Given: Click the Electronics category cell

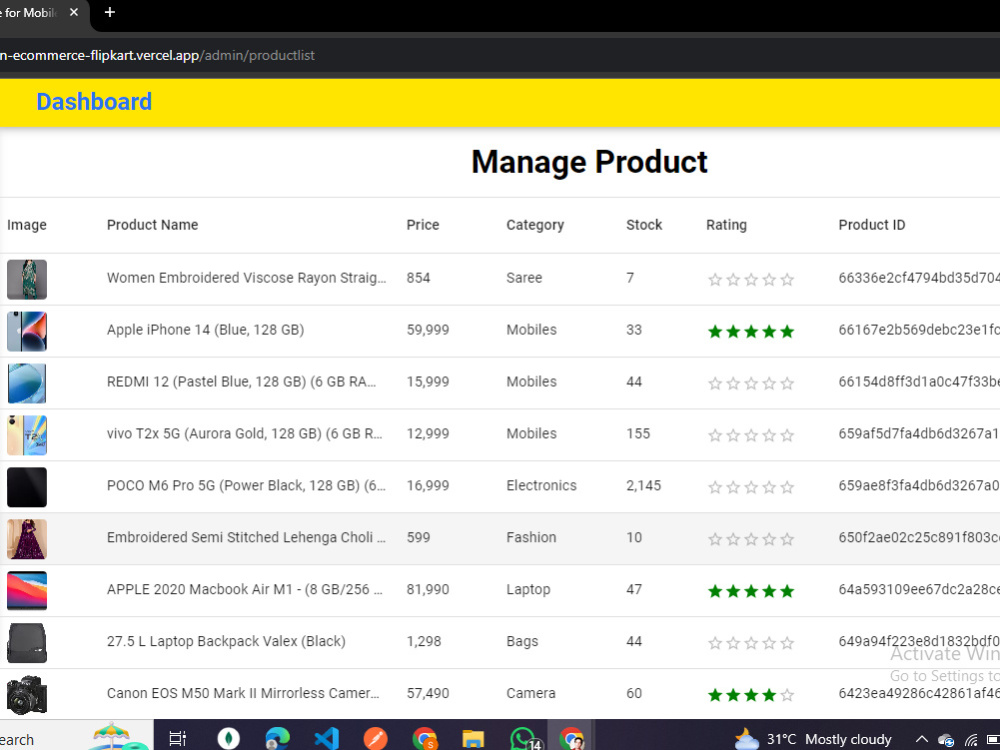Looking at the screenshot, I should [x=541, y=485].
